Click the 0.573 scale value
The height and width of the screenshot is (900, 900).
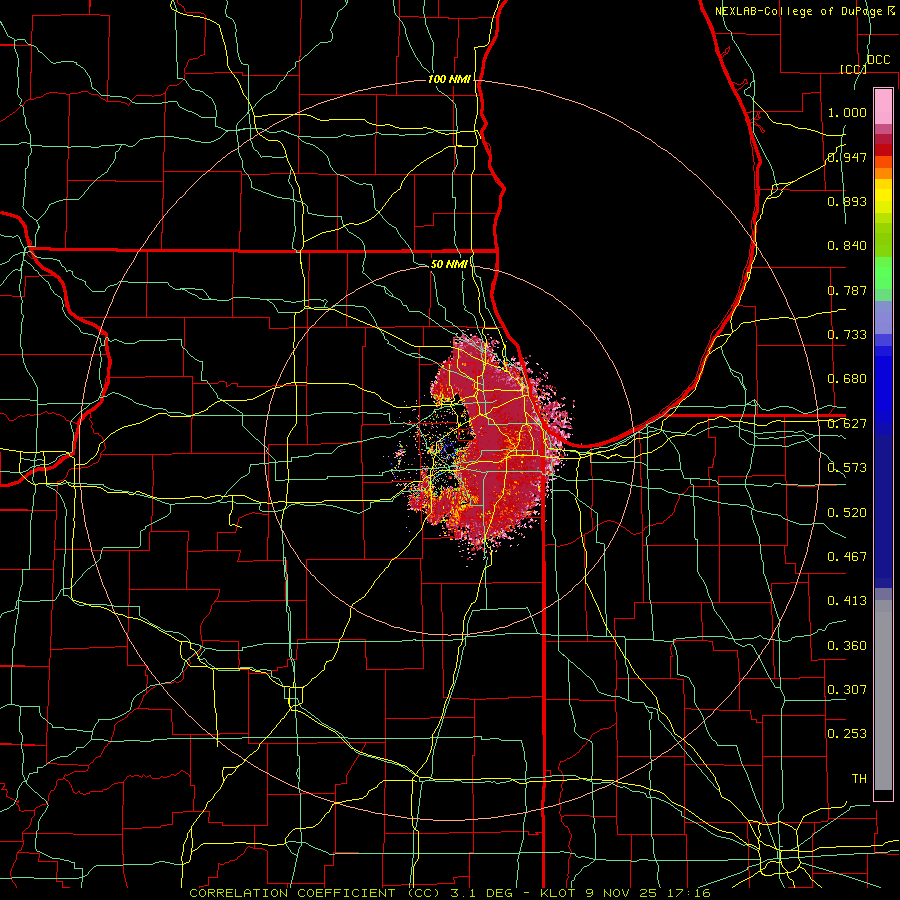click(847, 468)
